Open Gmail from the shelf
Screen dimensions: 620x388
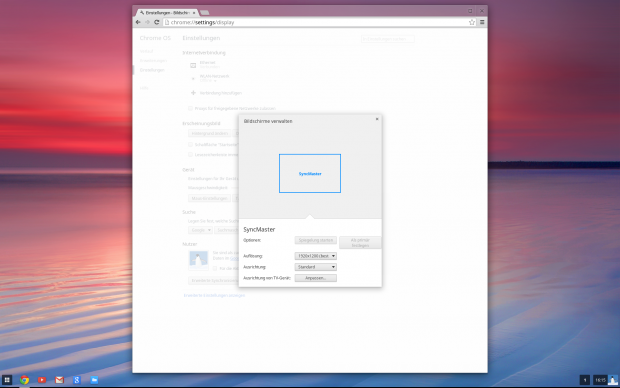pyautogui.click(x=59, y=380)
